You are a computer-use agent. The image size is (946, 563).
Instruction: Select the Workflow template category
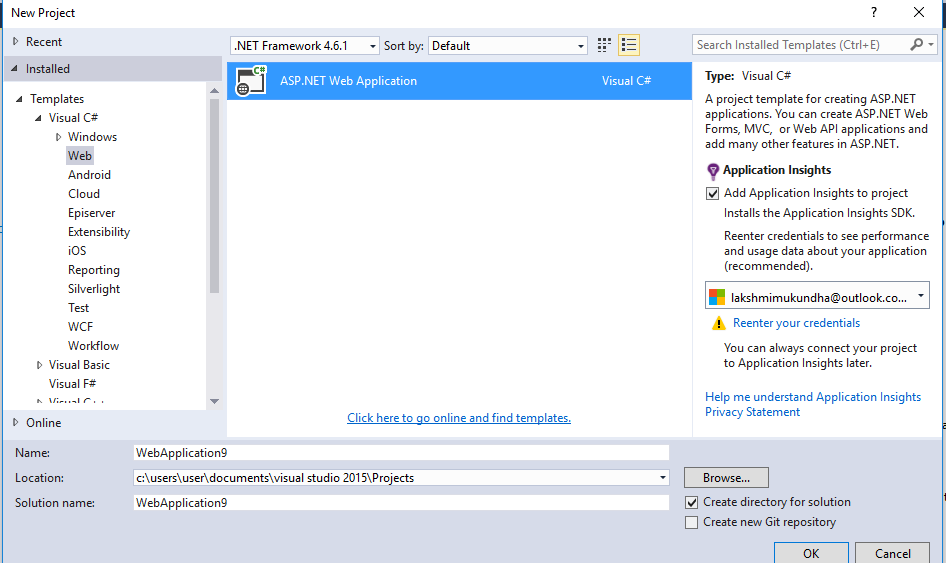point(94,346)
